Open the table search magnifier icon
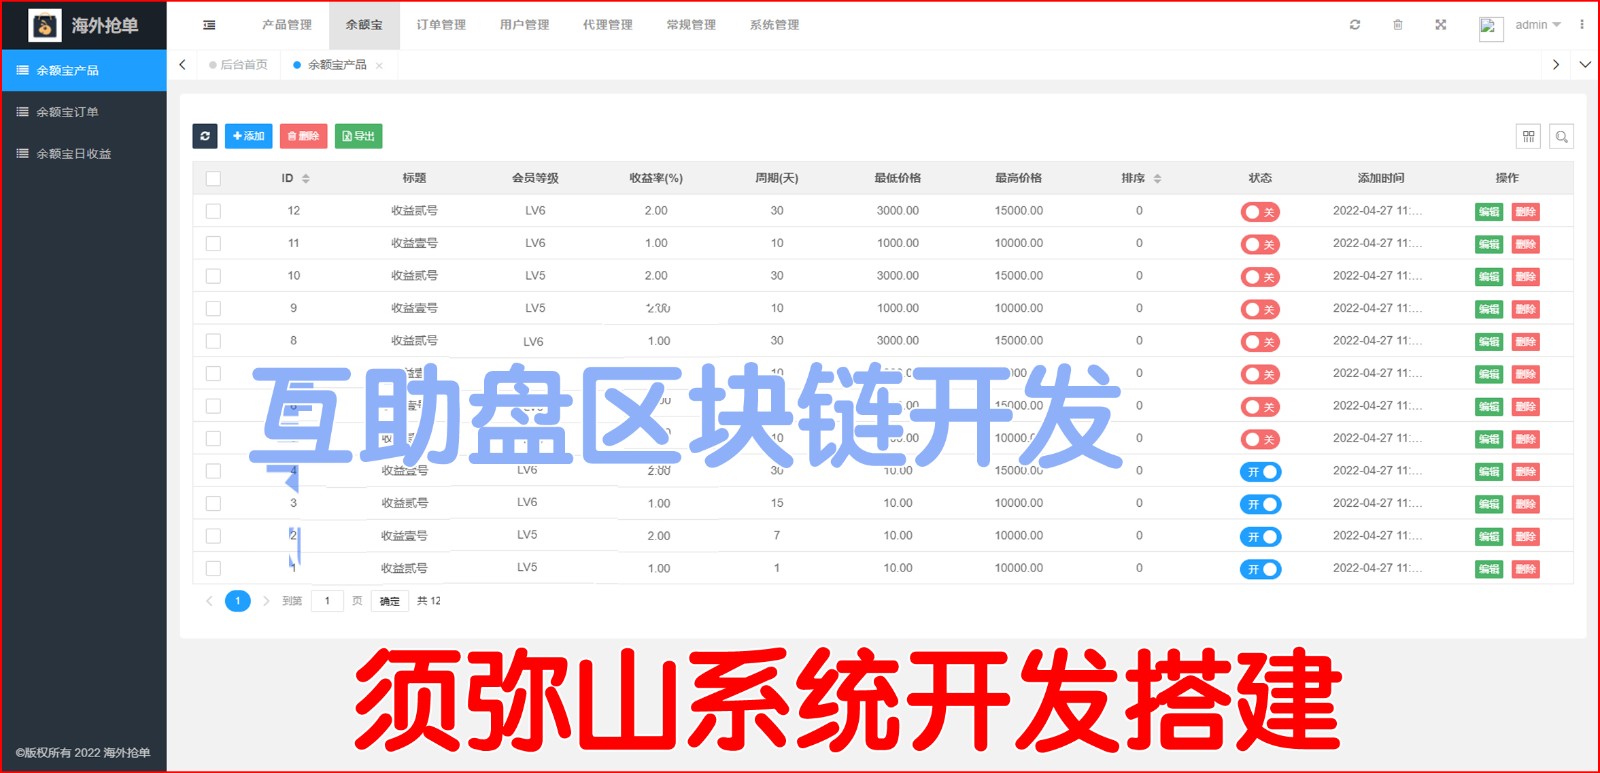 1561,137
